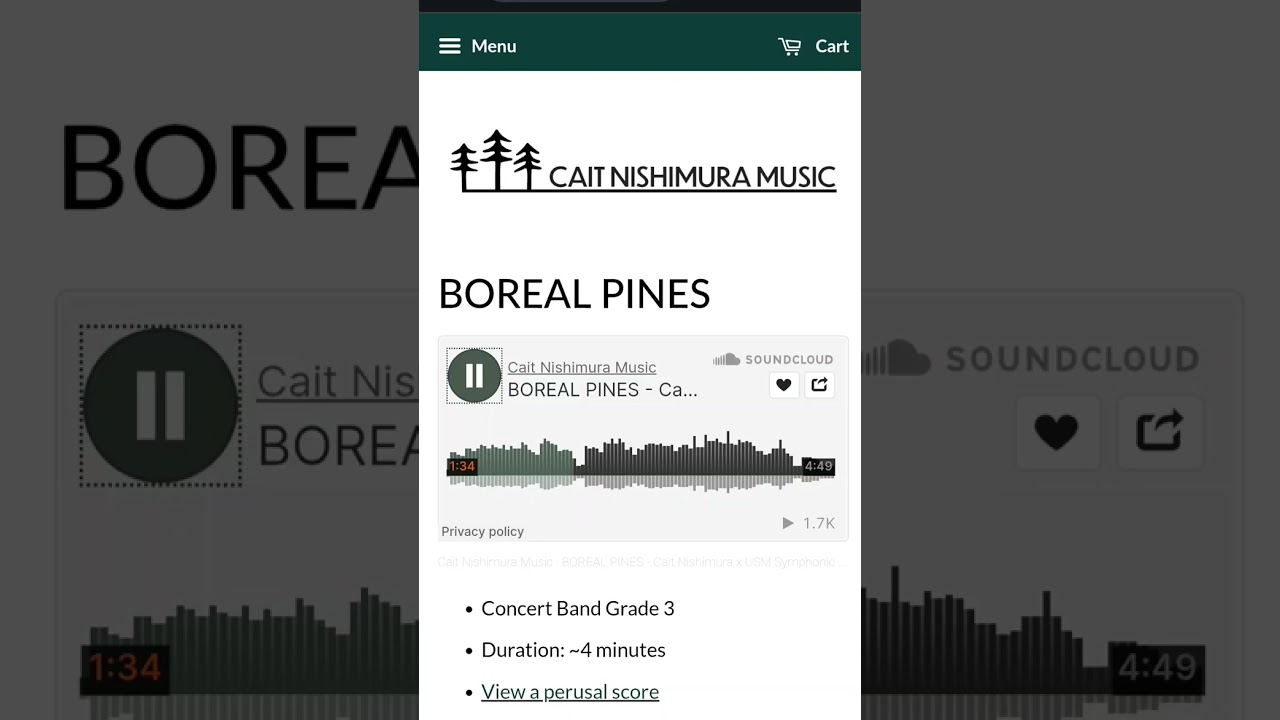Select Concert Band Grade 3 text
Screen dimensions: 1280x720
pos(578,608)
